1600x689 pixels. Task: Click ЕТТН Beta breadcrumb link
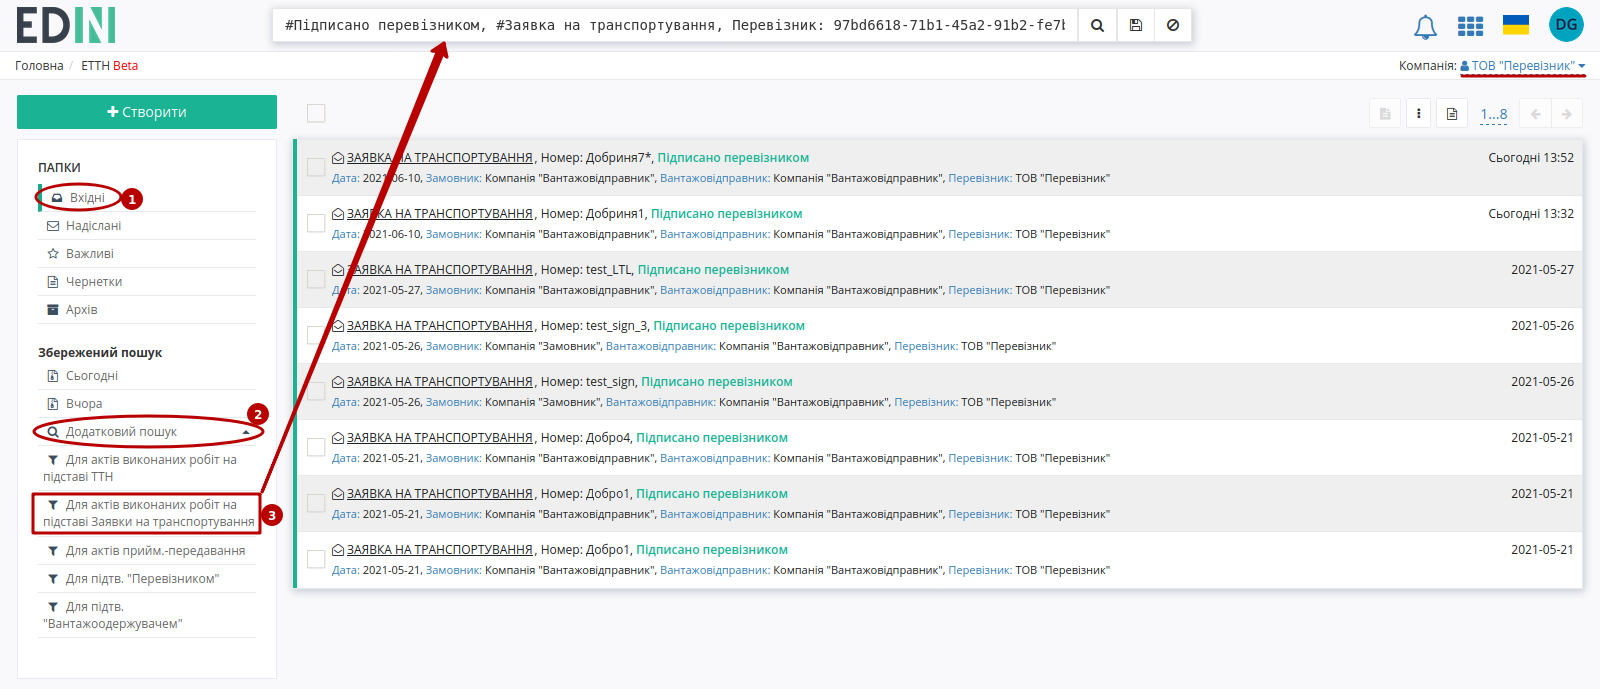[x=110, y=66]
